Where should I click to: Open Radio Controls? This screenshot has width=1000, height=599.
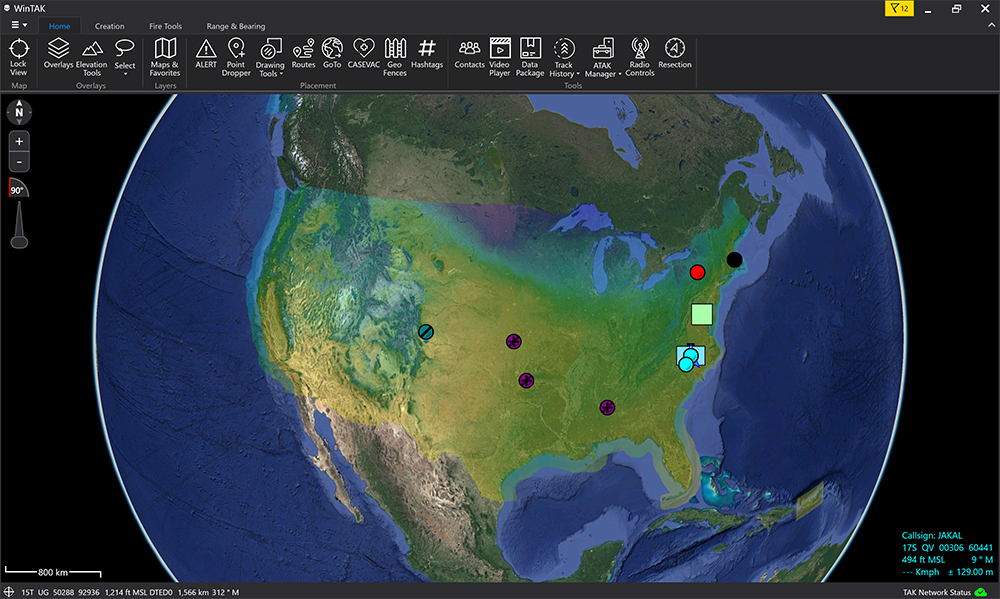coord(640,54)
